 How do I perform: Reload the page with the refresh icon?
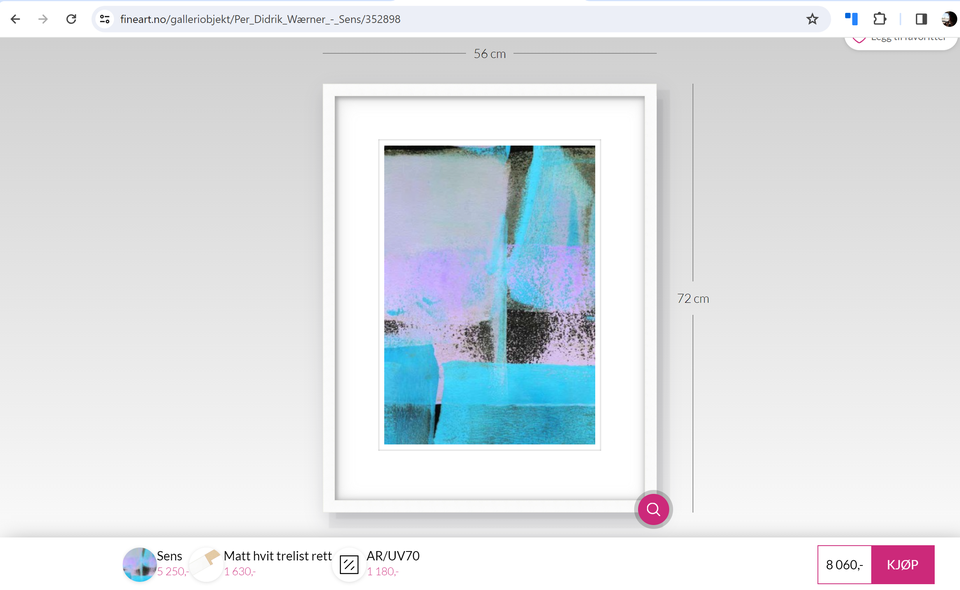pyautogui.click(x=71, y=19)
